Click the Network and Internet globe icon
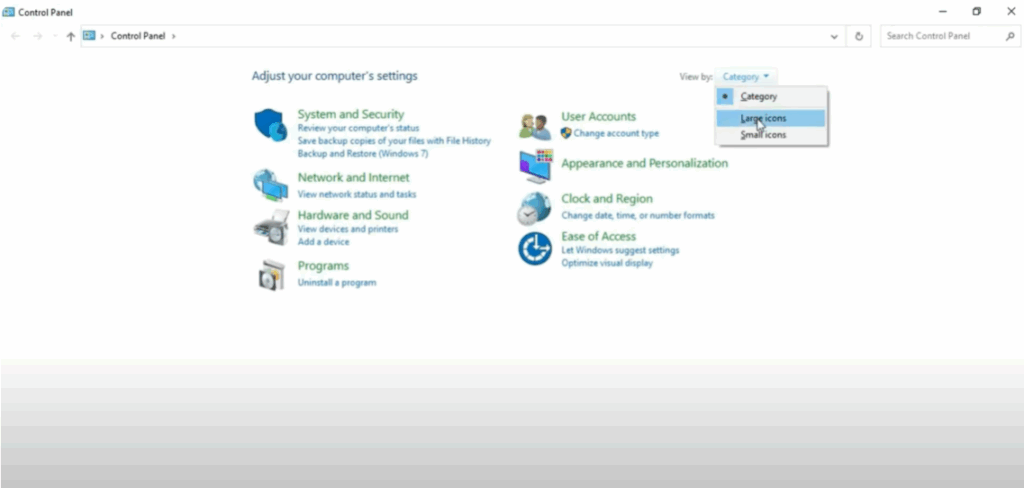Image resolution: width=1024 pixels, height=488 pixels. pos(271,185)
